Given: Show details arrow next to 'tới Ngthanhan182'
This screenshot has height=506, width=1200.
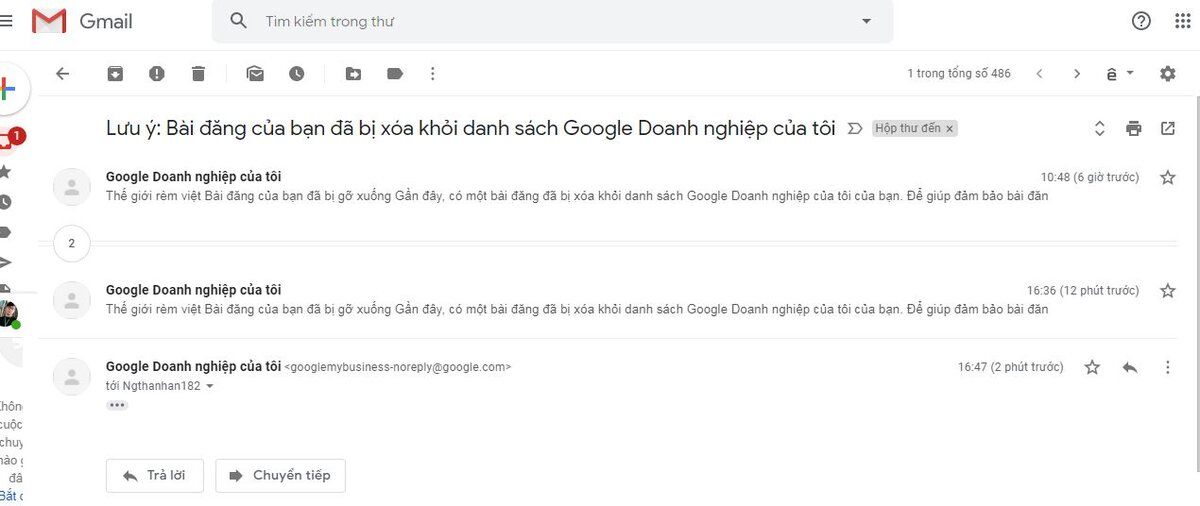Looking at the screenshot, I should tap(209, 385).
